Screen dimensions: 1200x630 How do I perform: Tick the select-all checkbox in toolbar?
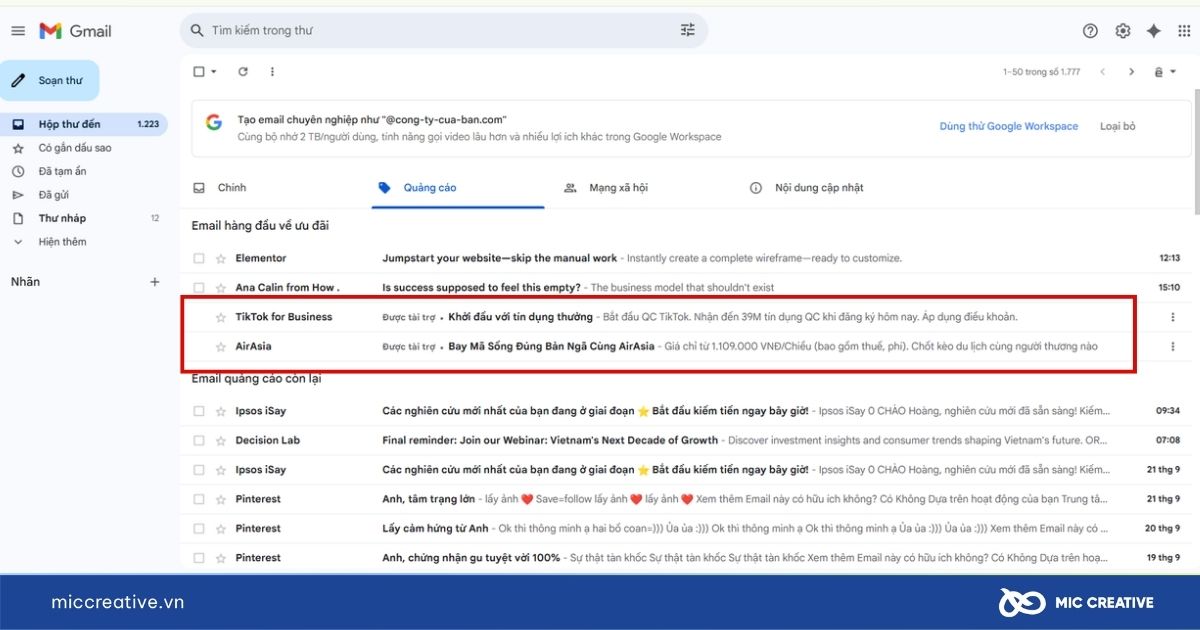(198, 72)
